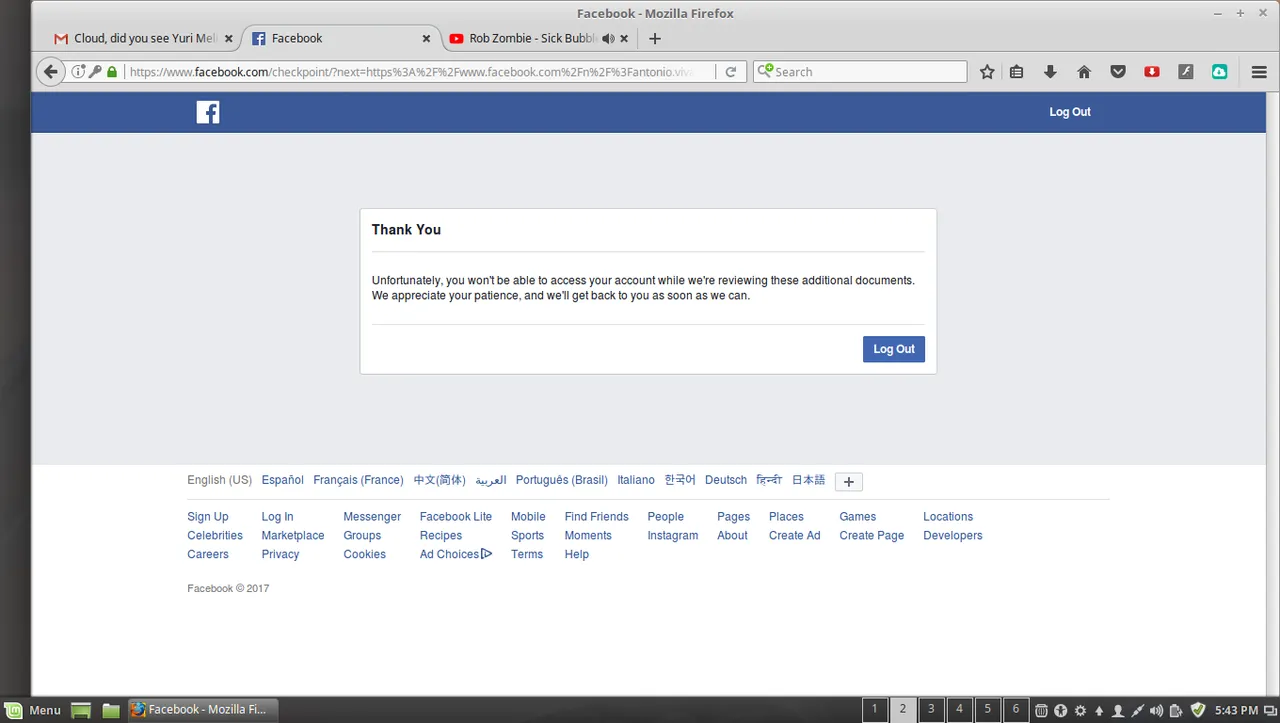Show more languages with plus button
The height and width of the screenshot is (723, 1280).
click(x=849, y=482)
